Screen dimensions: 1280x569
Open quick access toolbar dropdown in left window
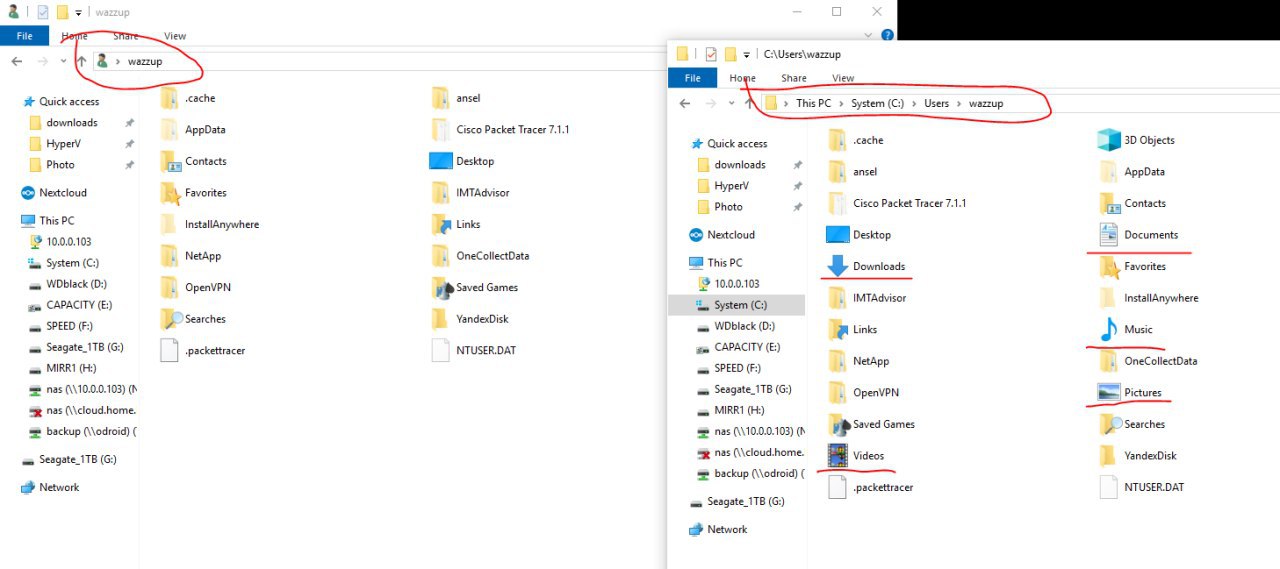[x=79, y=13]
